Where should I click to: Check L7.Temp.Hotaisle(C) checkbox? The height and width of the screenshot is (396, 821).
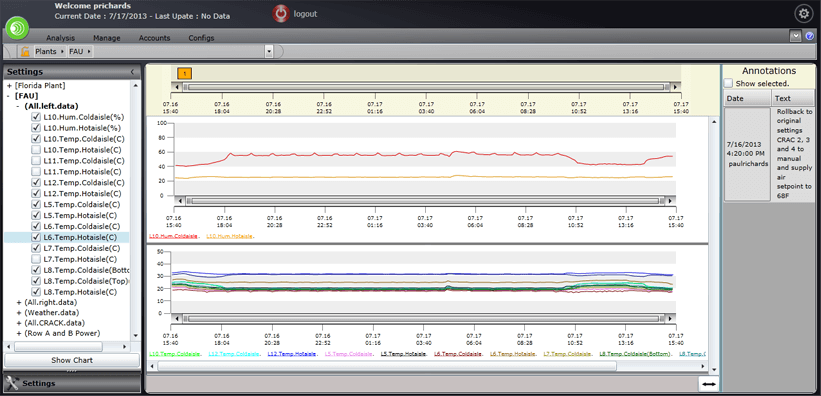(36, 259)
